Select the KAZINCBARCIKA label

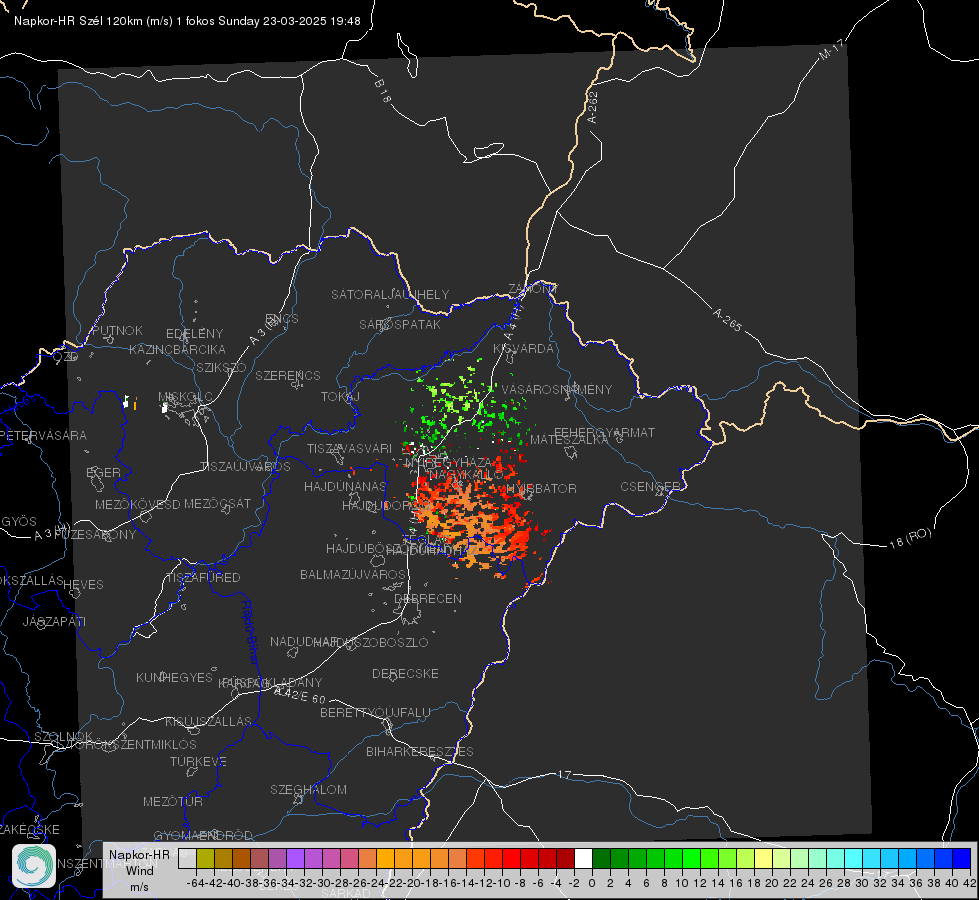(x=177, y=349)
